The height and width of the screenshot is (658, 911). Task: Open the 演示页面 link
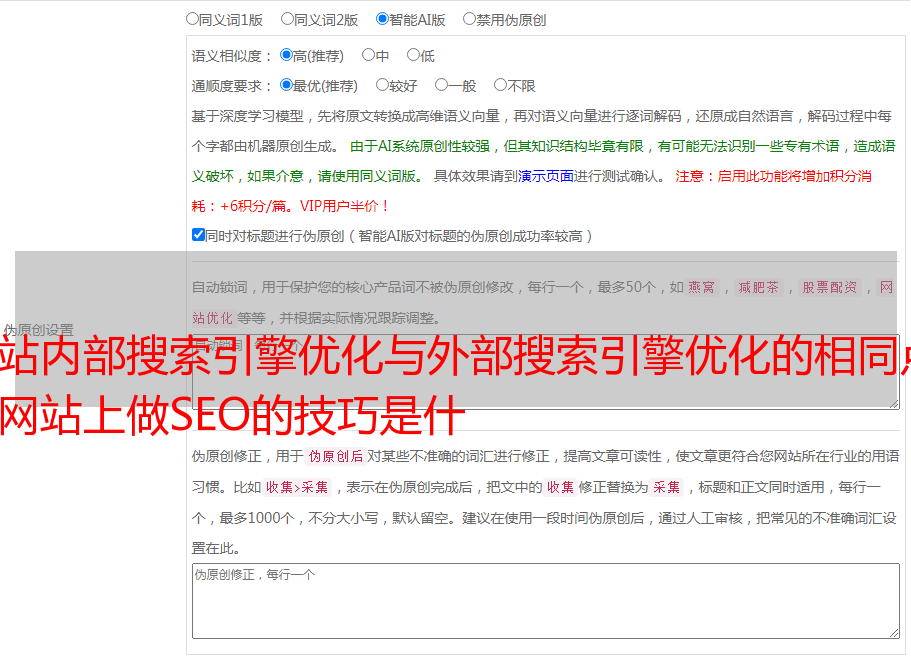546,176
